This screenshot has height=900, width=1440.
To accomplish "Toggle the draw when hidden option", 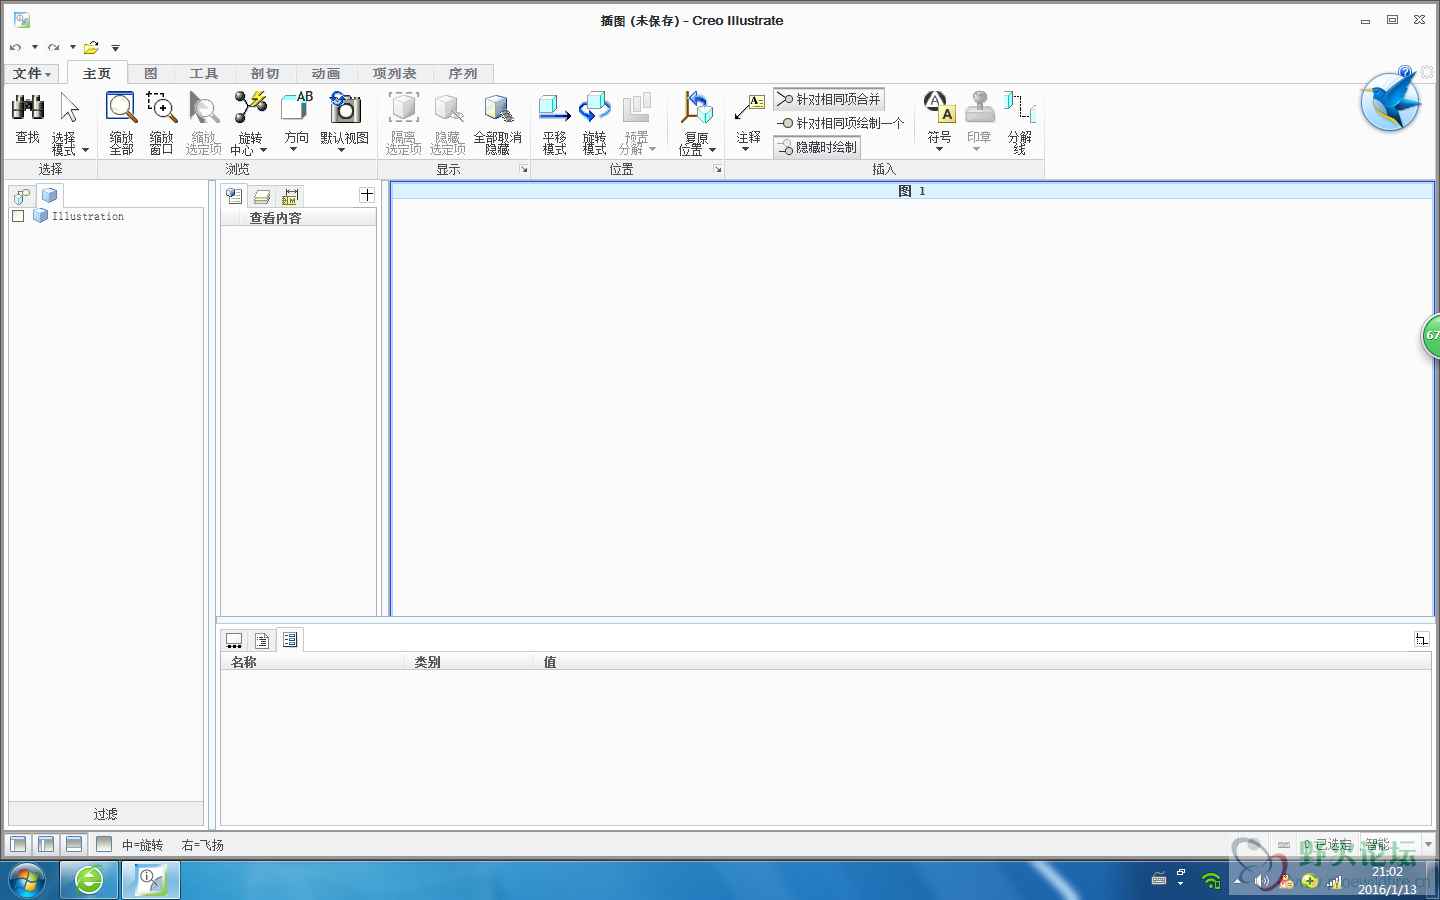I will click(817, 147).
